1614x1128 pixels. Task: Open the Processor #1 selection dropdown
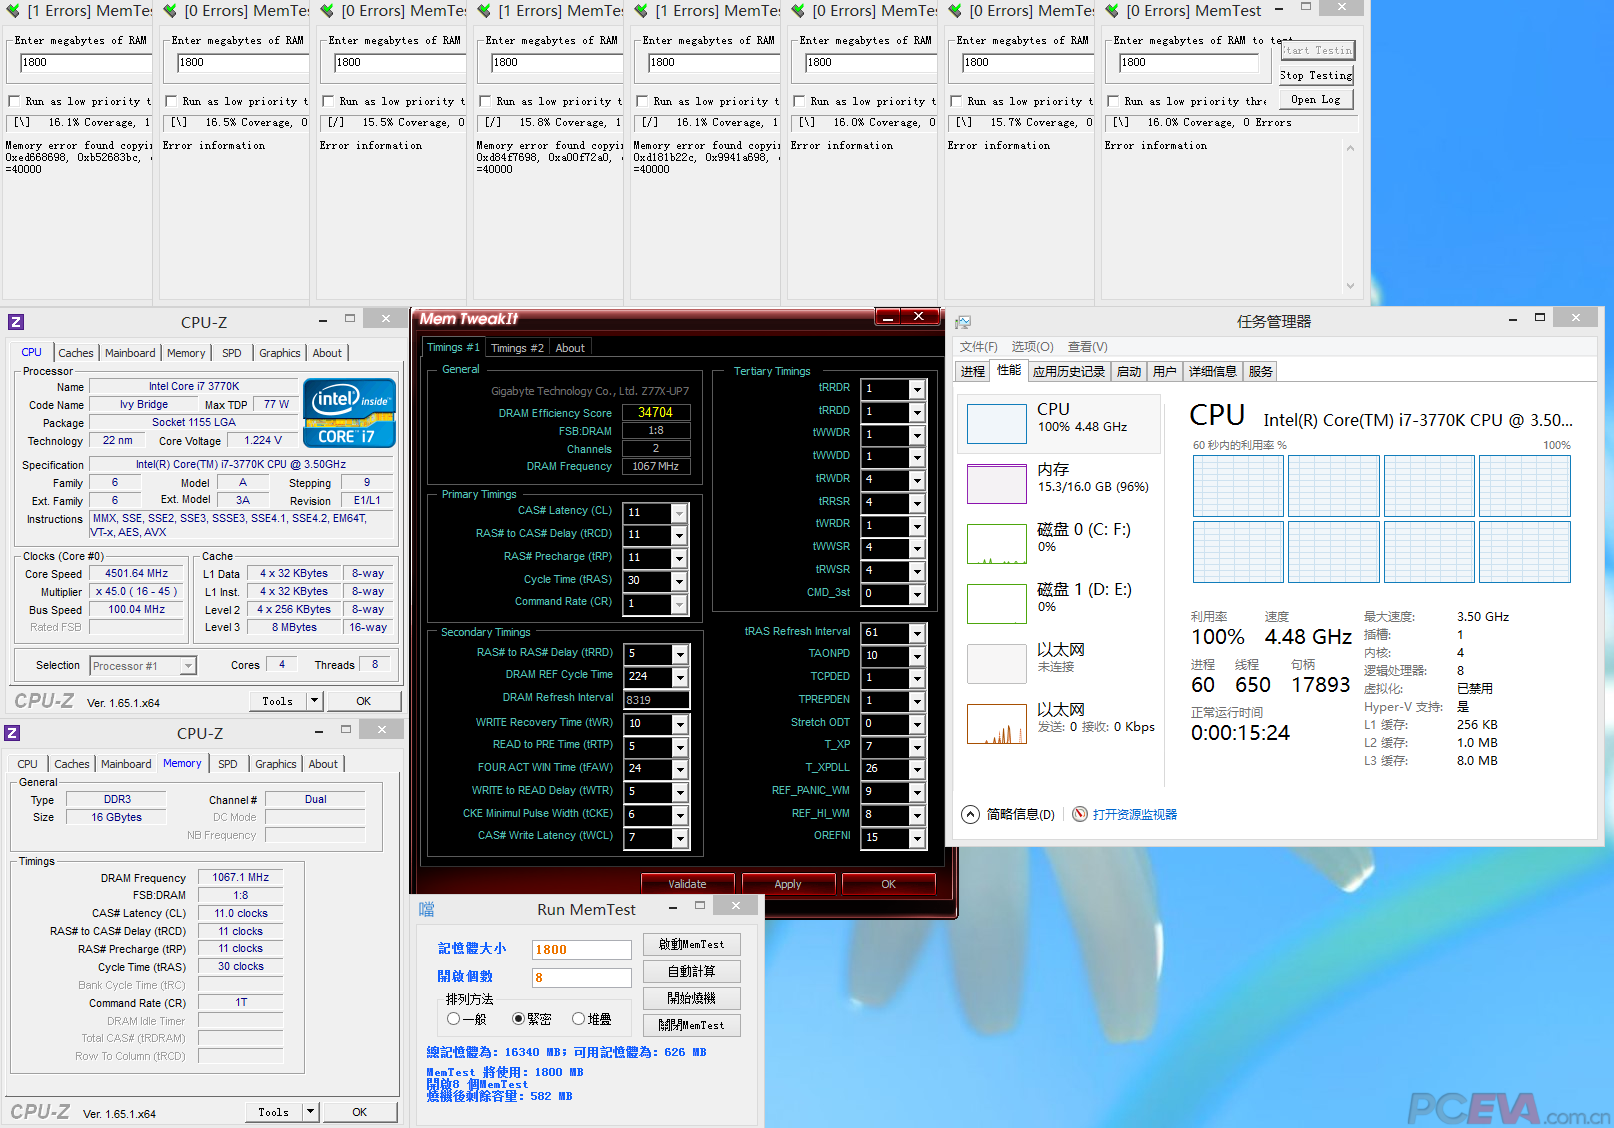tap(188, 666)
